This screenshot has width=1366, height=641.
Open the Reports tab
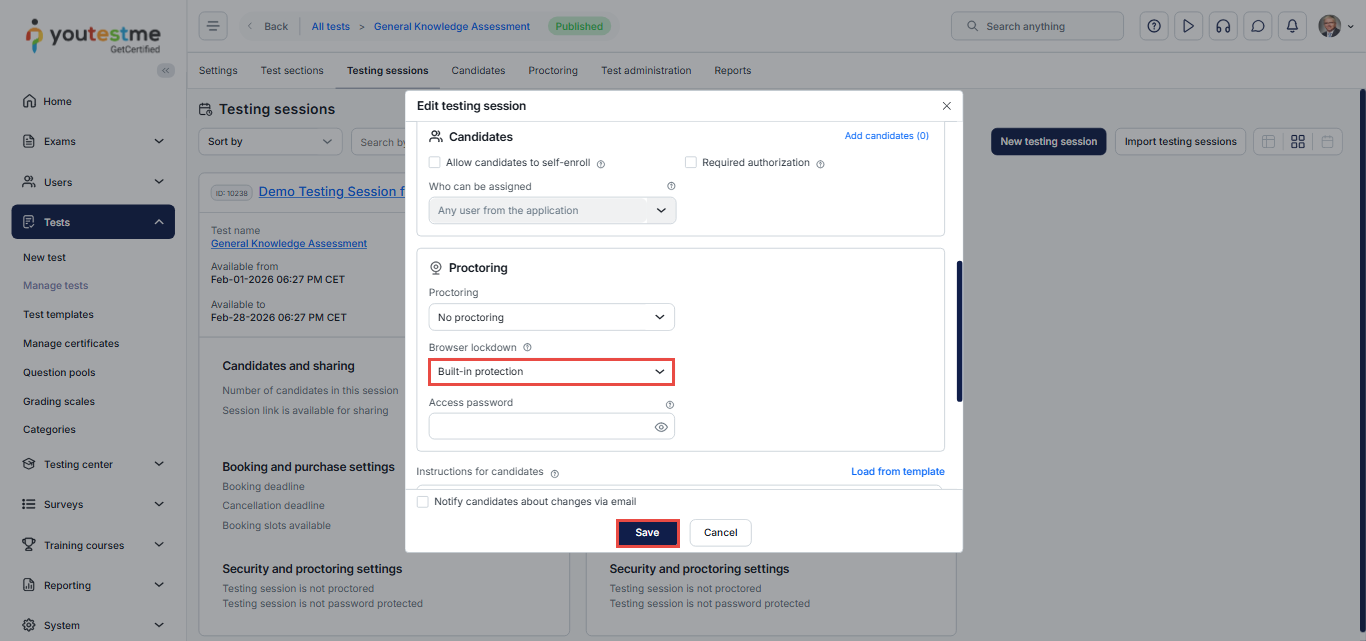pyautogui.click(x=732, y=71)
